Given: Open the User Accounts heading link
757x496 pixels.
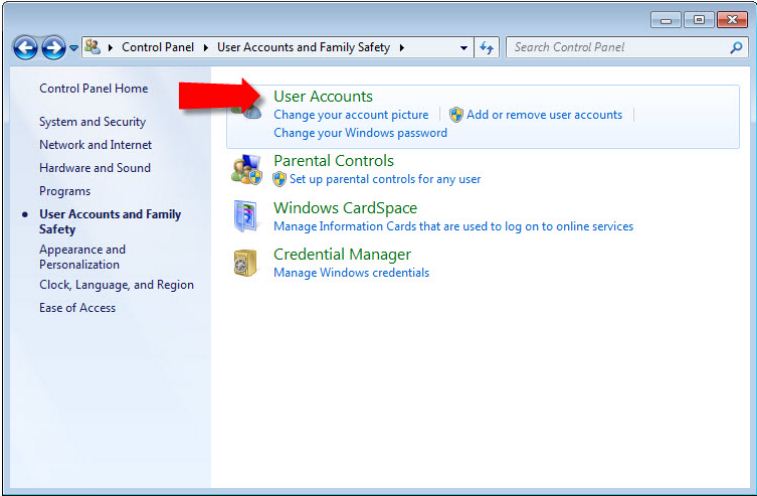Looking at the screenshot, I should click(323, 96).
